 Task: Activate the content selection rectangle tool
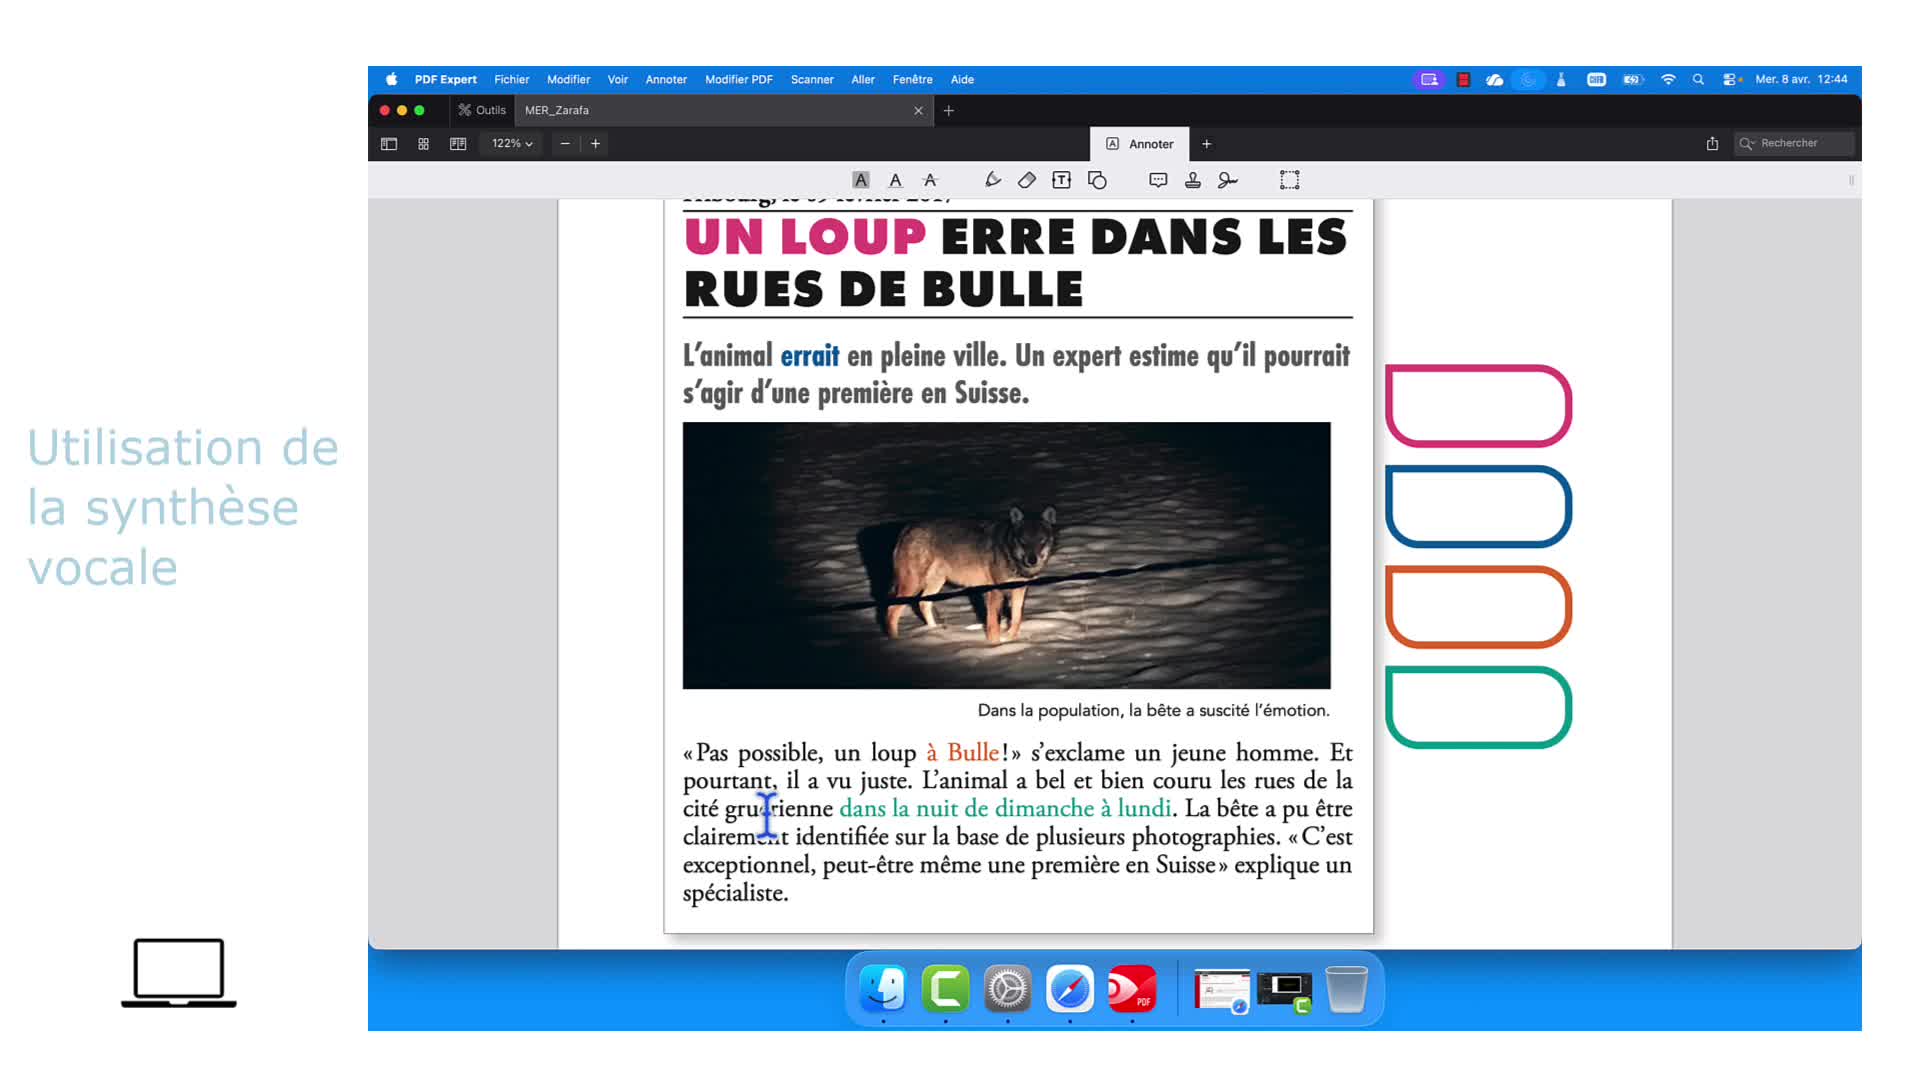tap(1290, 180)
